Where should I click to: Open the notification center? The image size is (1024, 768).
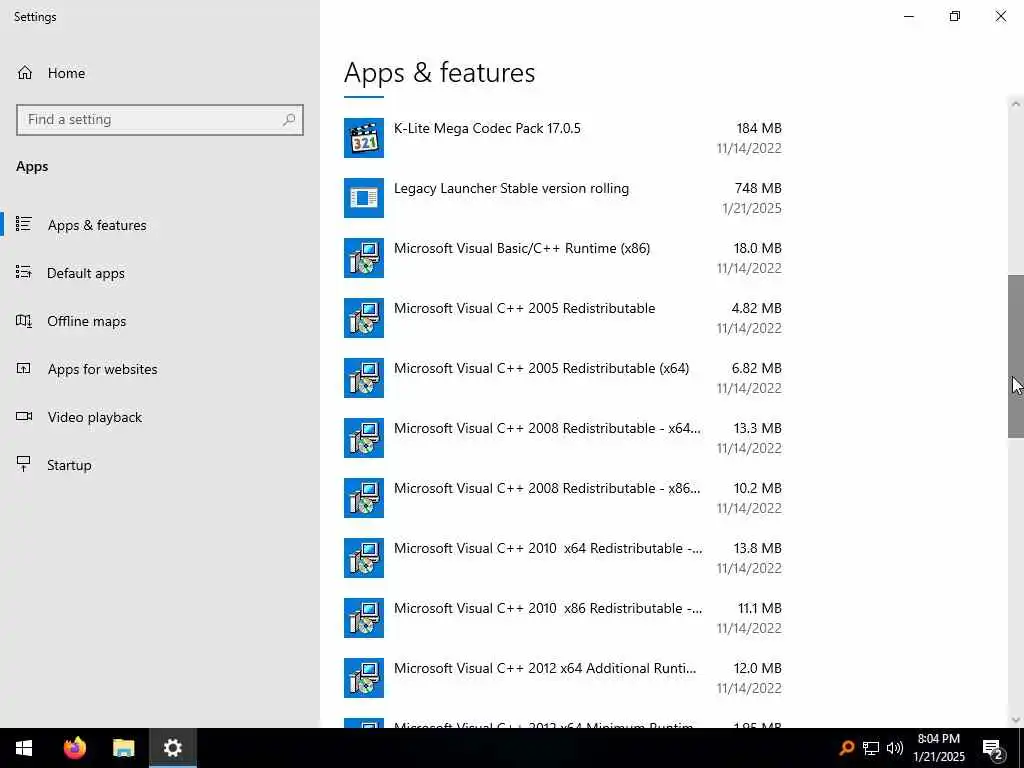click(x=993, y=749)
